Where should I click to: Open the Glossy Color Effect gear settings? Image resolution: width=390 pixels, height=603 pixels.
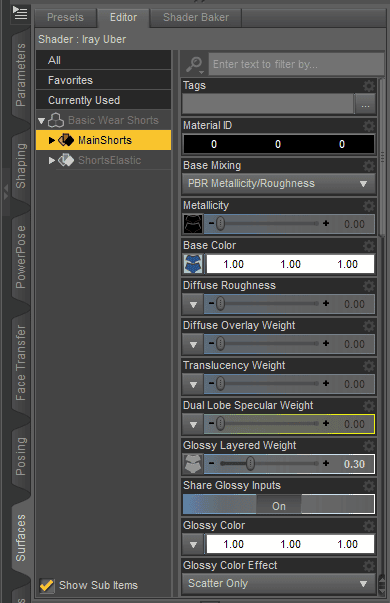368,565
